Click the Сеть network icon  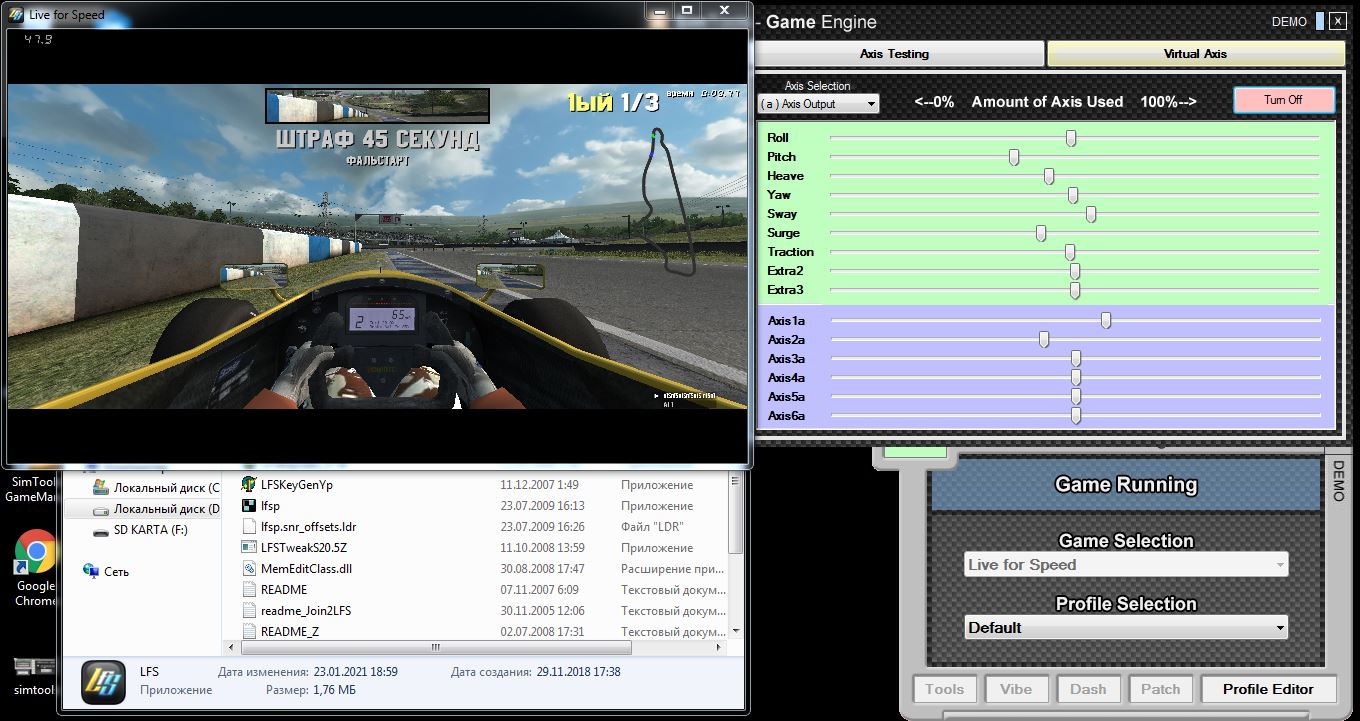click(92, 571)
